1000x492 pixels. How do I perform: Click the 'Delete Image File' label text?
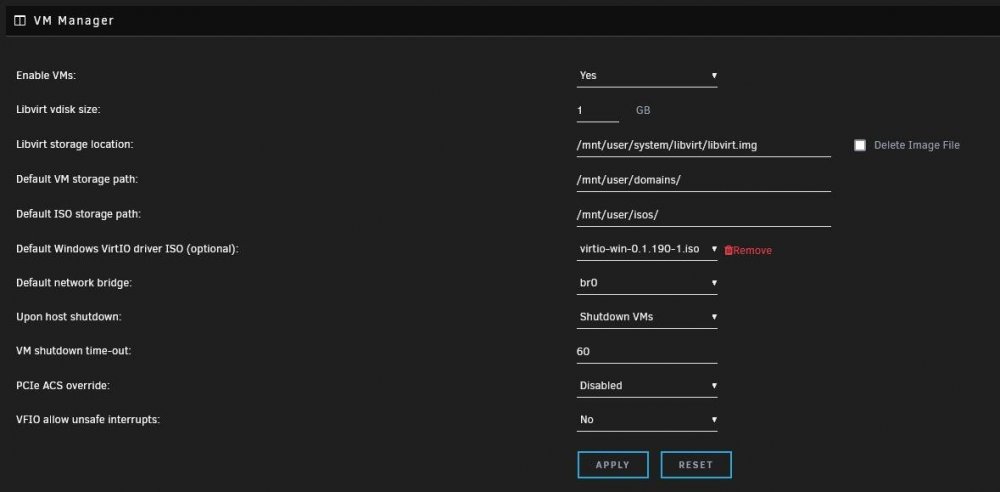tap(916, 145)
